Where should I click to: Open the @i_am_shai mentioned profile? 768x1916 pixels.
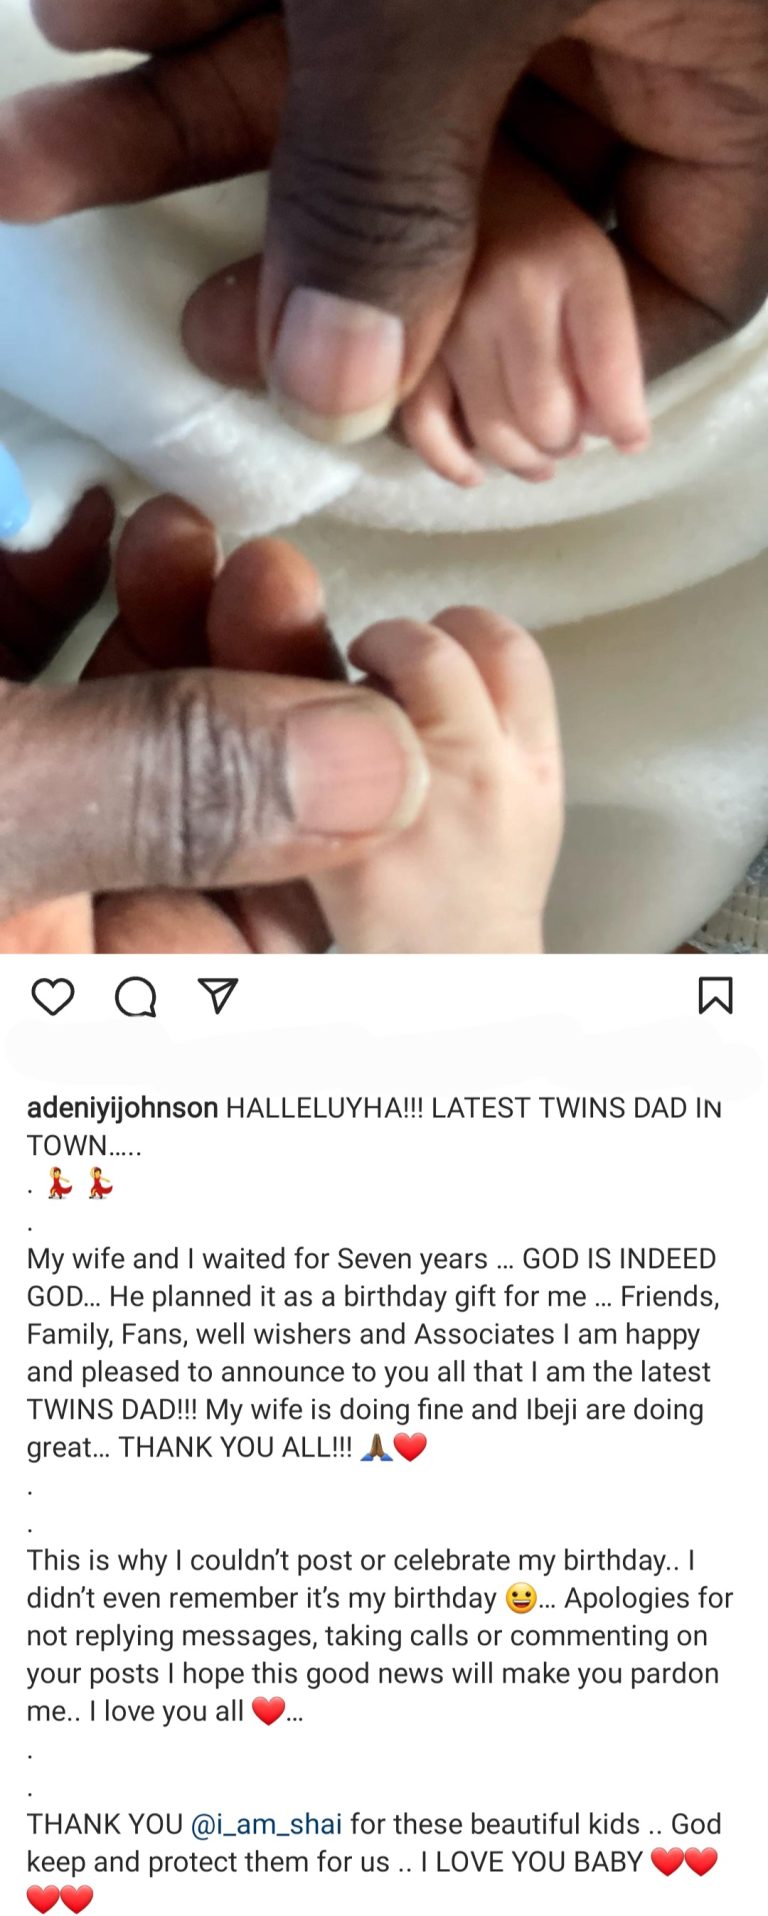(x=266, y=1824)
